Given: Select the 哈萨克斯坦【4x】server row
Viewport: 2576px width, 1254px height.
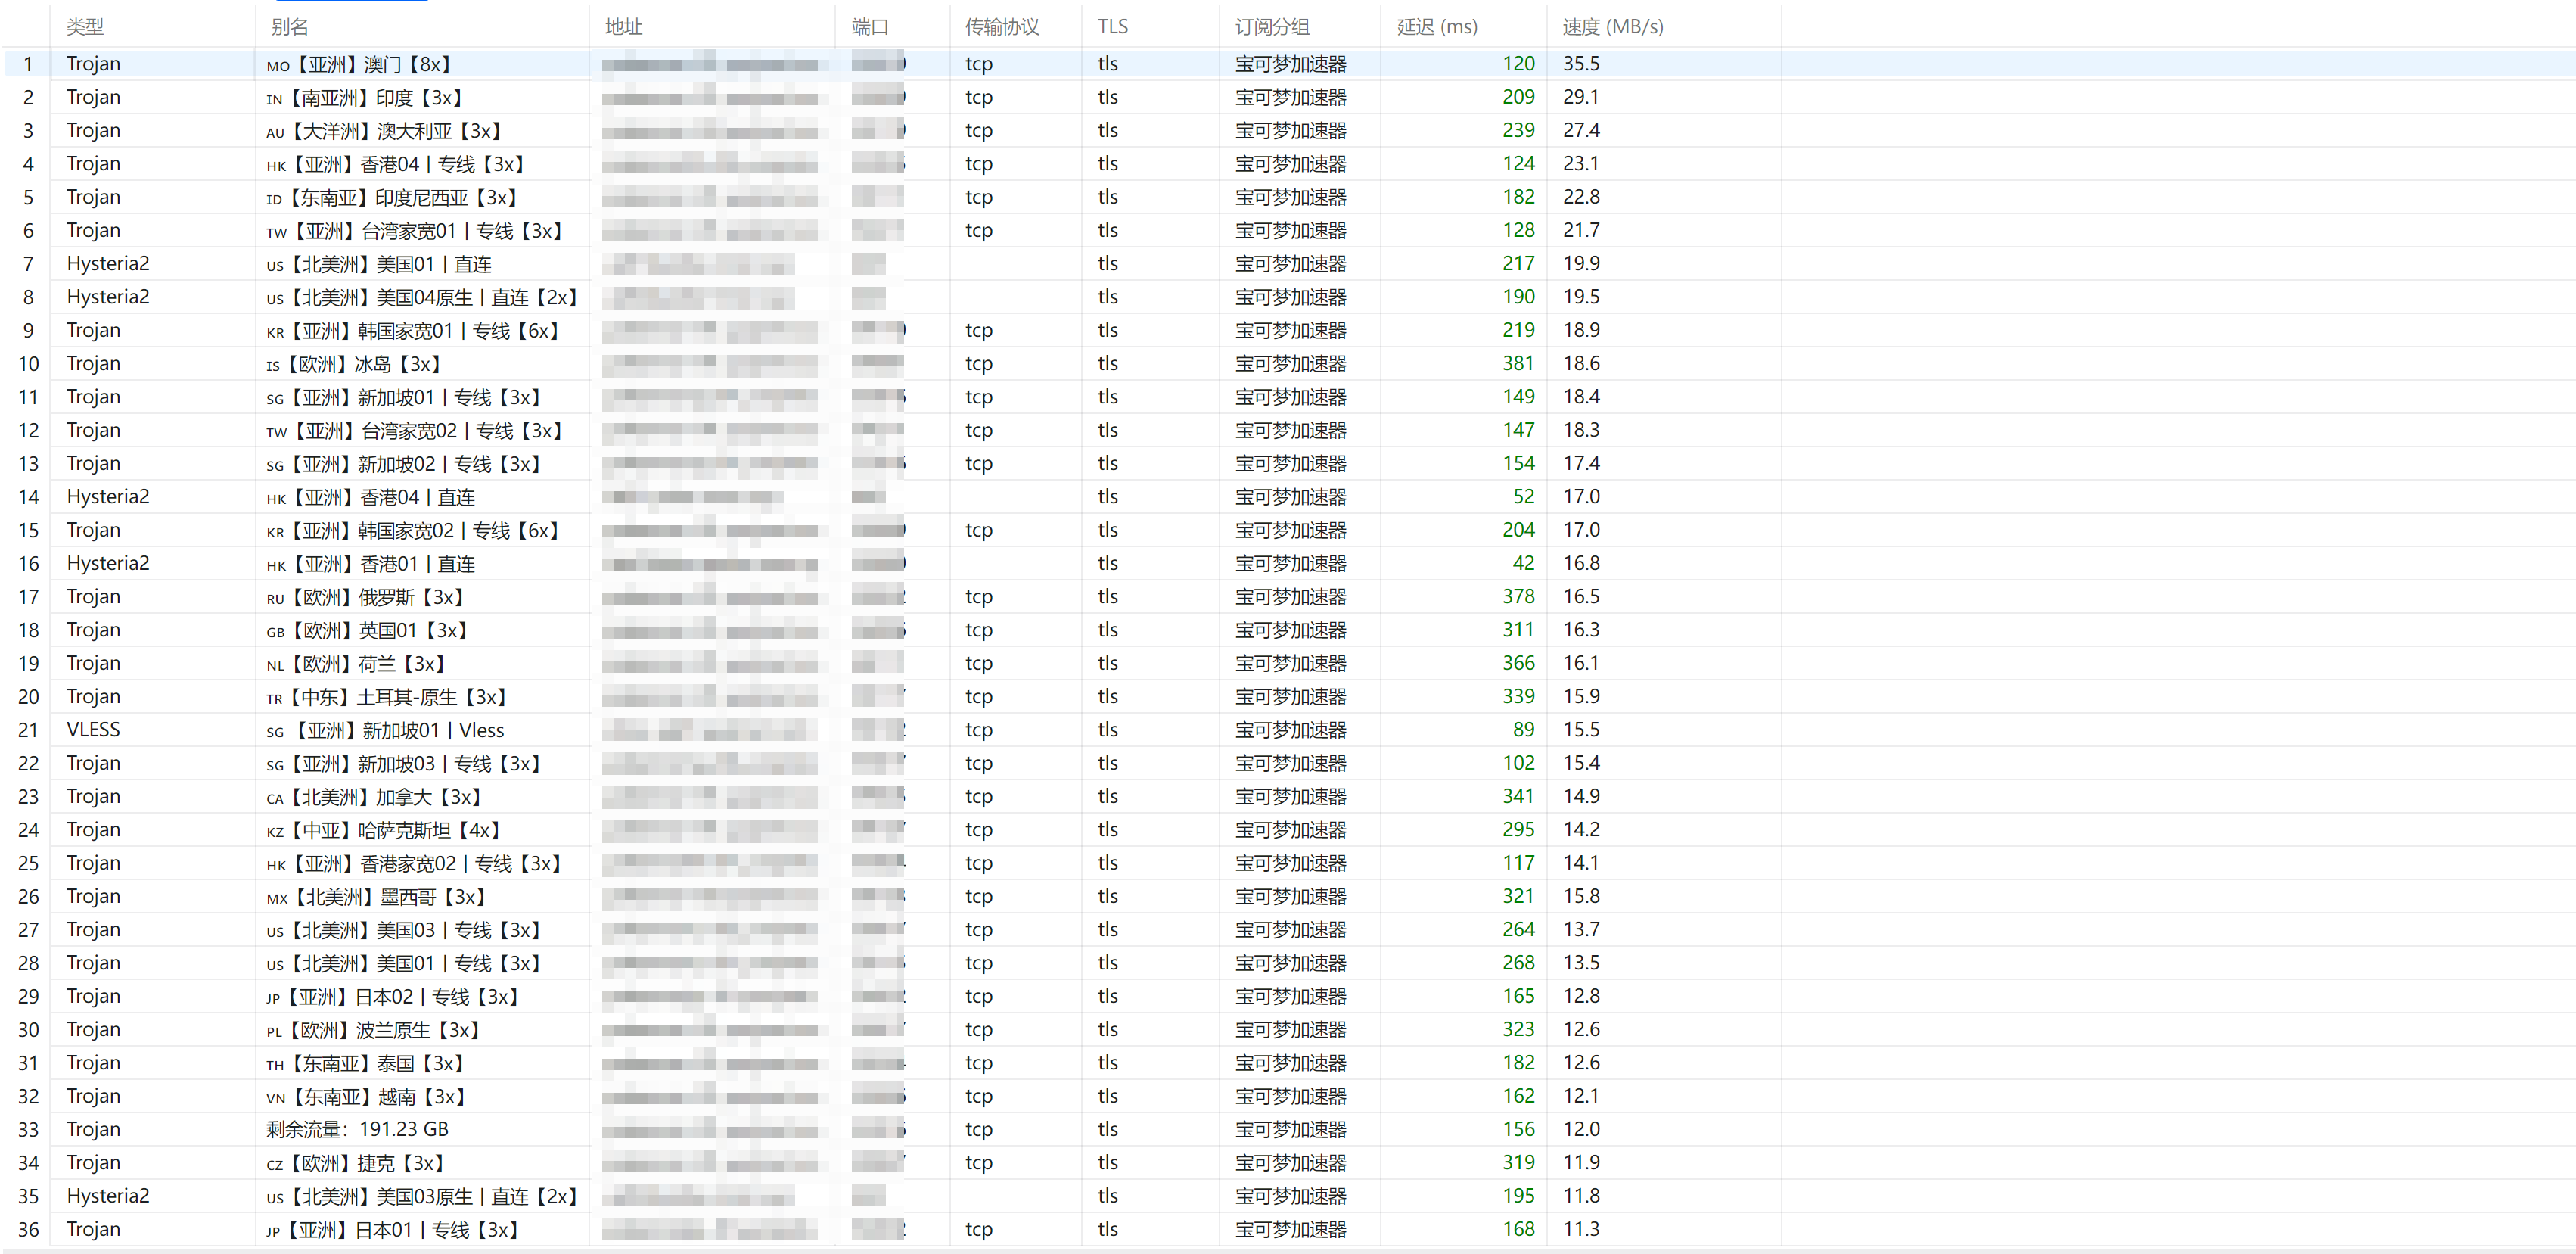Looking at the screenshot, I should (x=1288, y=830).
